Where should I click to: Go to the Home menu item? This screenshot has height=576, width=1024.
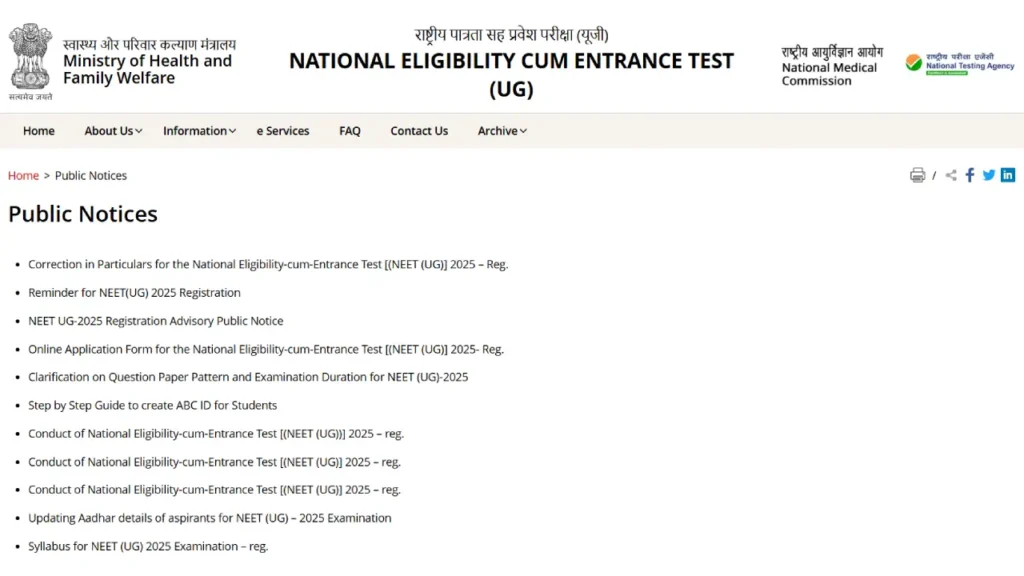pyautogui.click(x=38, y=130)
